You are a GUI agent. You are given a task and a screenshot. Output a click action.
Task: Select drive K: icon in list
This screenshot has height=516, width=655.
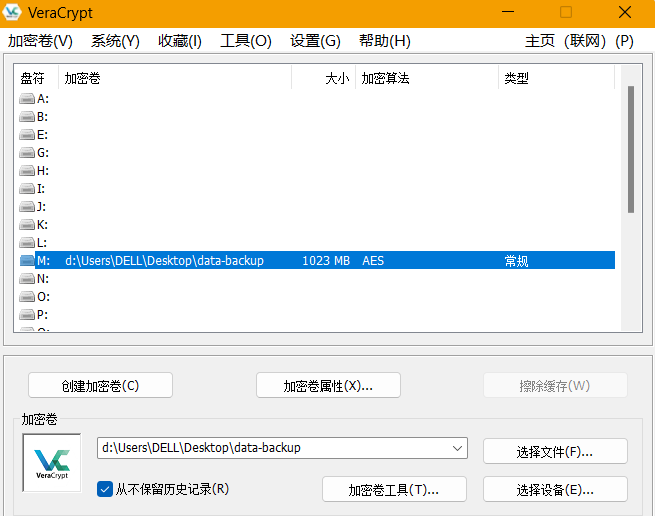[27, 225]
